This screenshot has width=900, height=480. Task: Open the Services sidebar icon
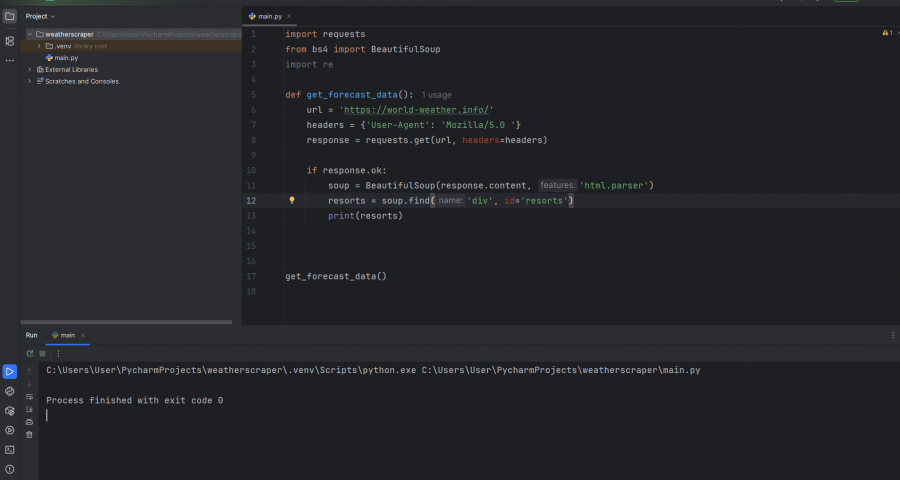10,431
